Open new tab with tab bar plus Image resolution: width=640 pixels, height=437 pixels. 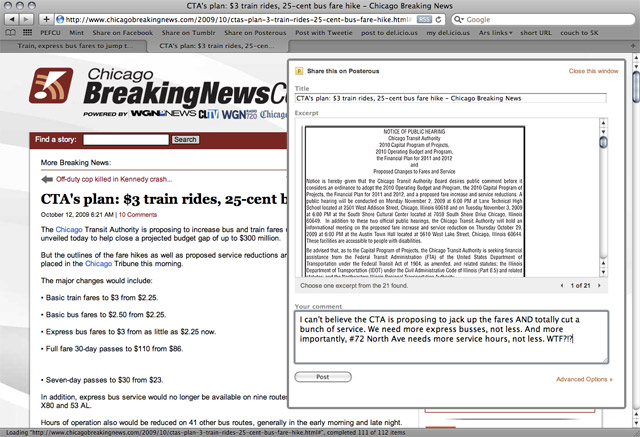(633, 46)
